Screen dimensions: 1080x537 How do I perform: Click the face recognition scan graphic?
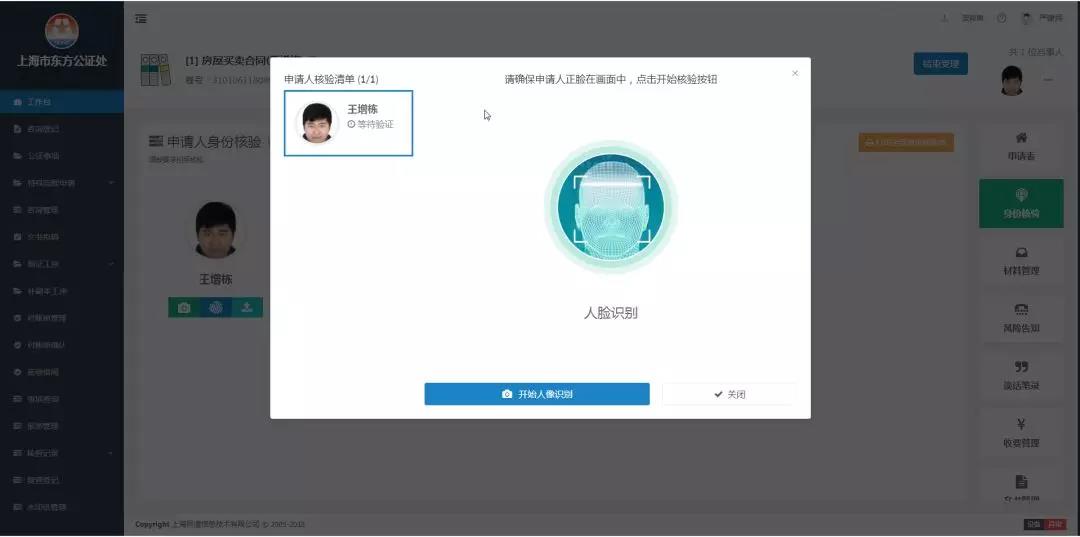pos(610,207)
